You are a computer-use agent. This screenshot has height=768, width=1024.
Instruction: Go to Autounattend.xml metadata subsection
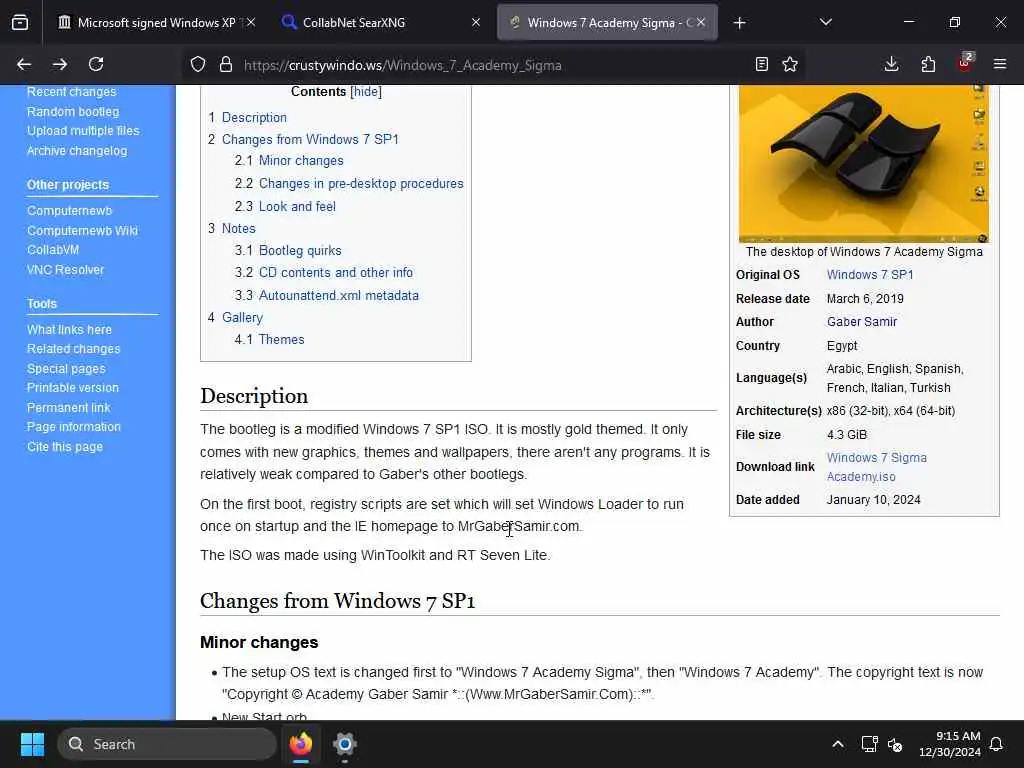pyautogui.click(x=338, y=295)
